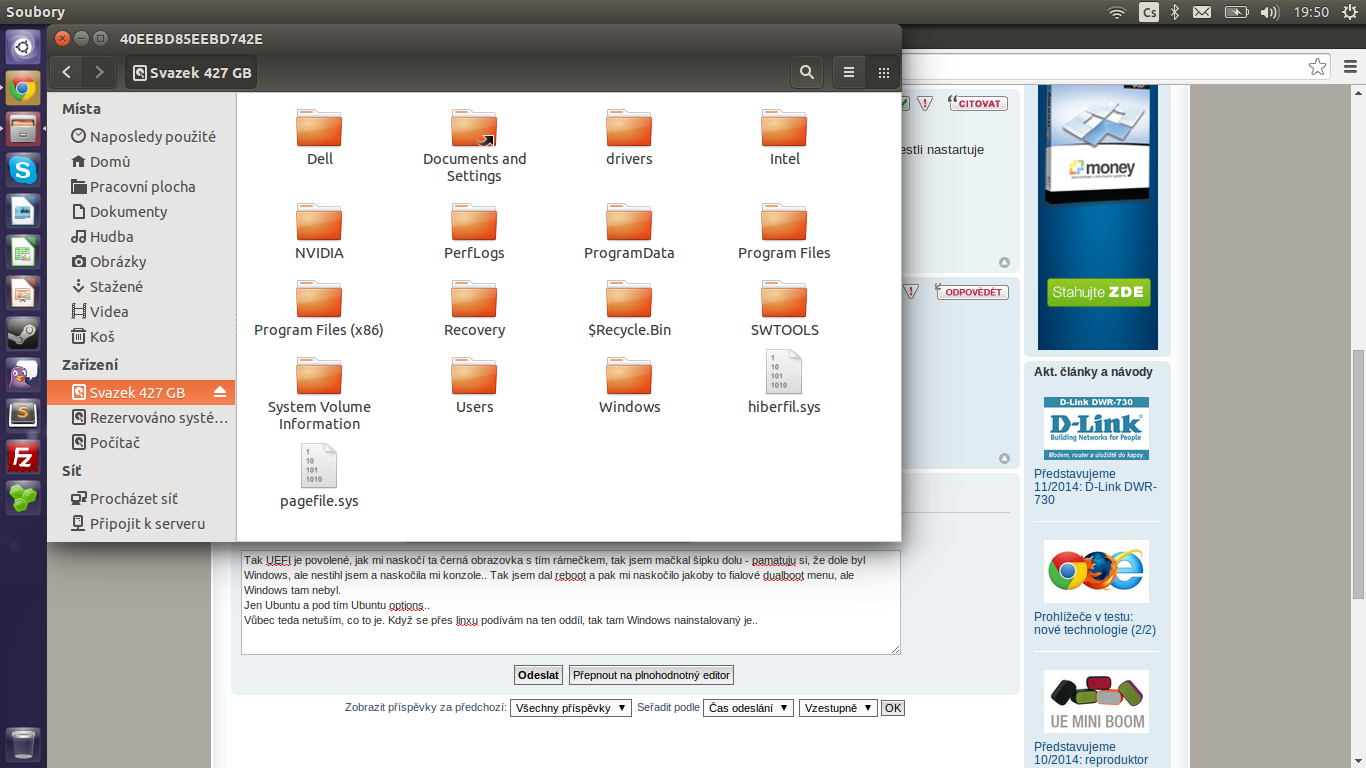1366x768 pixels.
Task: Go forward in Files navigation
Action: [99, 72]
